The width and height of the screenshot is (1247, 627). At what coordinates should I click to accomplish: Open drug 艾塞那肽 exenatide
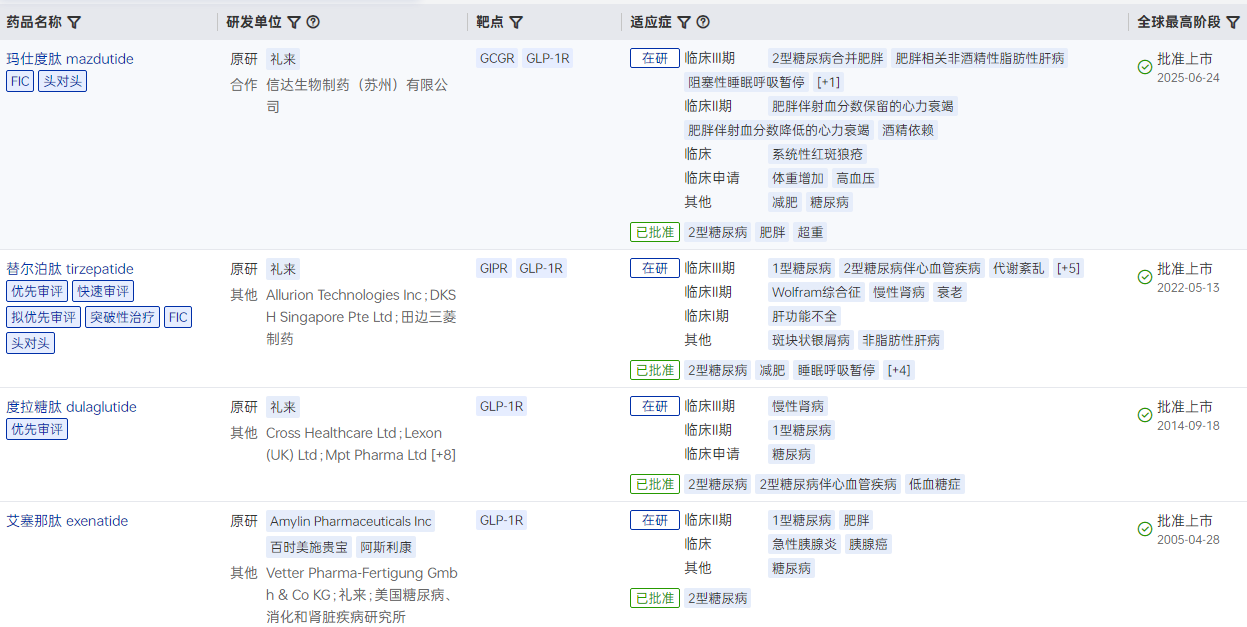67,521
